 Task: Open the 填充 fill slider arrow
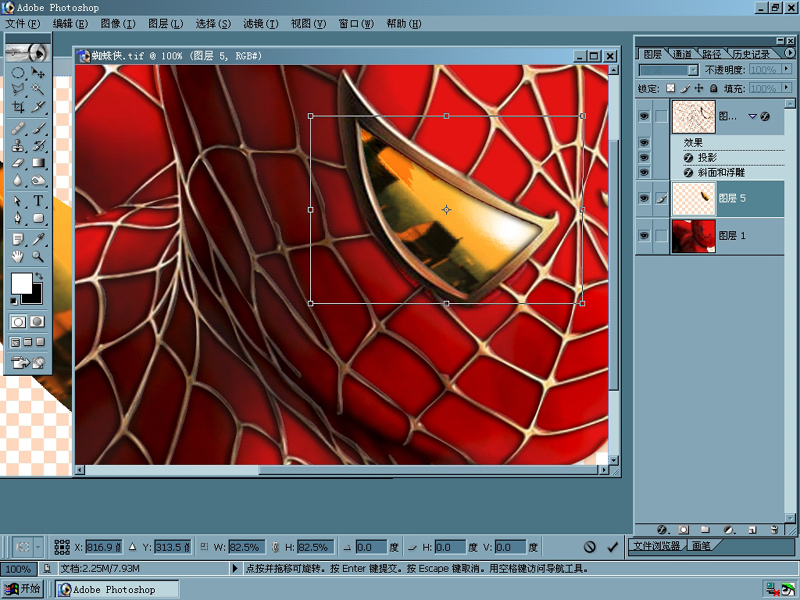[787, 88]
